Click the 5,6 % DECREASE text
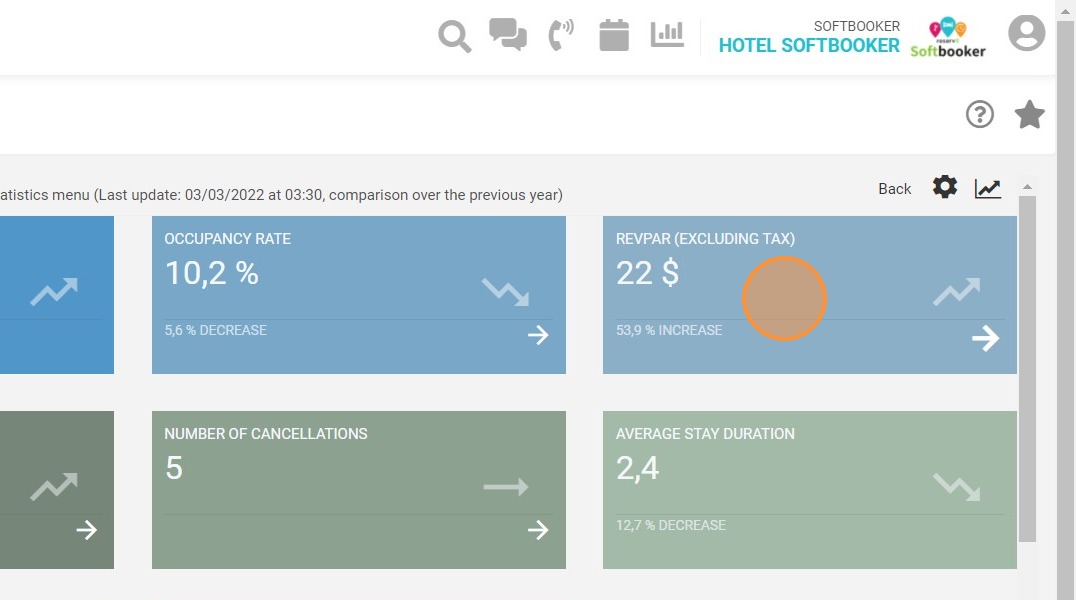The height and width of the screenshot is (600, 1076). coord(215,330)
